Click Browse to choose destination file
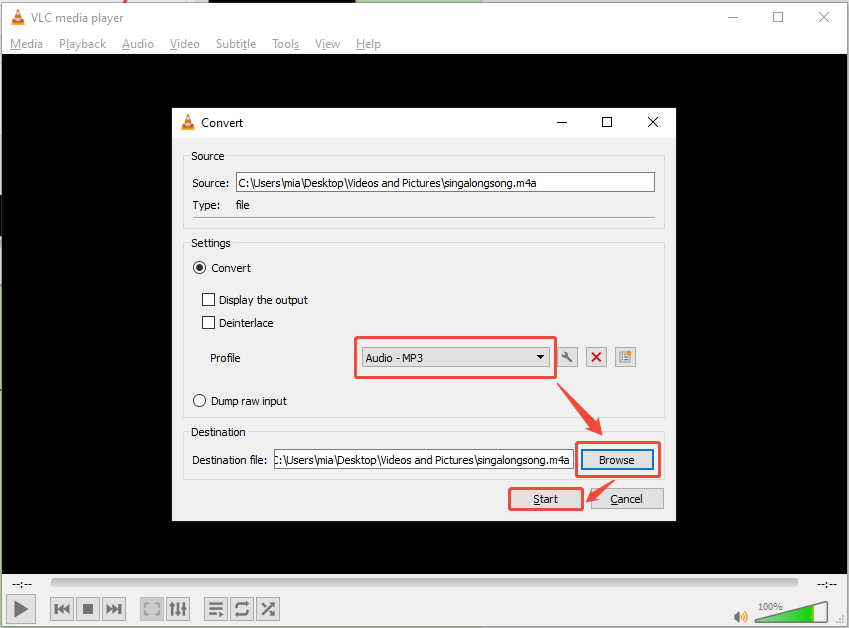Screen dimensions: 849x628 (617, 460)
